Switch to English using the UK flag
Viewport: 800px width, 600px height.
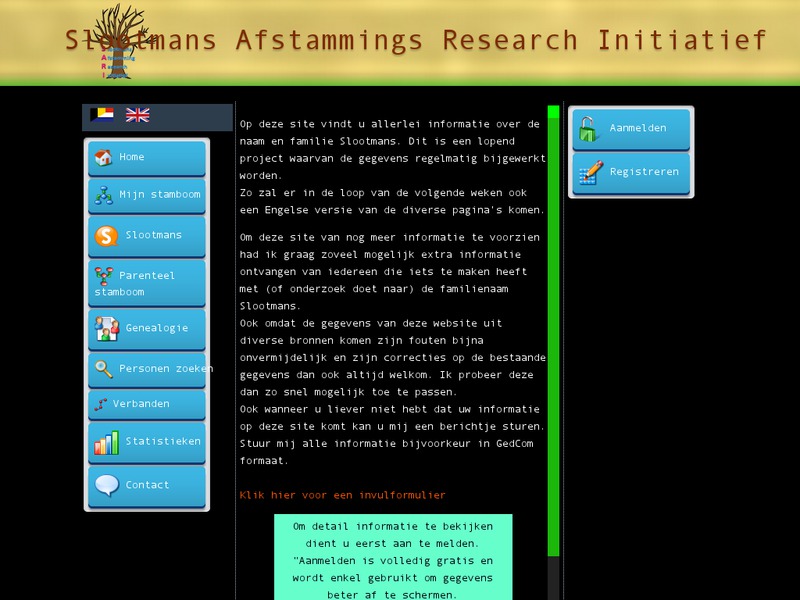pos(138,114)
